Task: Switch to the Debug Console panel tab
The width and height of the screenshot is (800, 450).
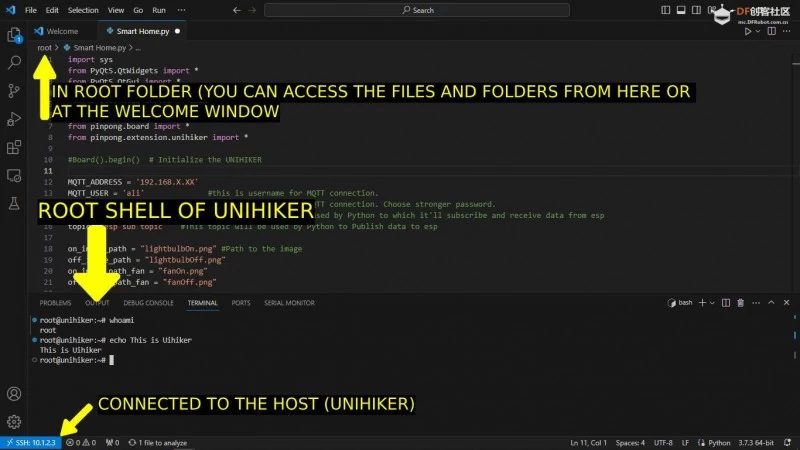Action: pos(148,303)
